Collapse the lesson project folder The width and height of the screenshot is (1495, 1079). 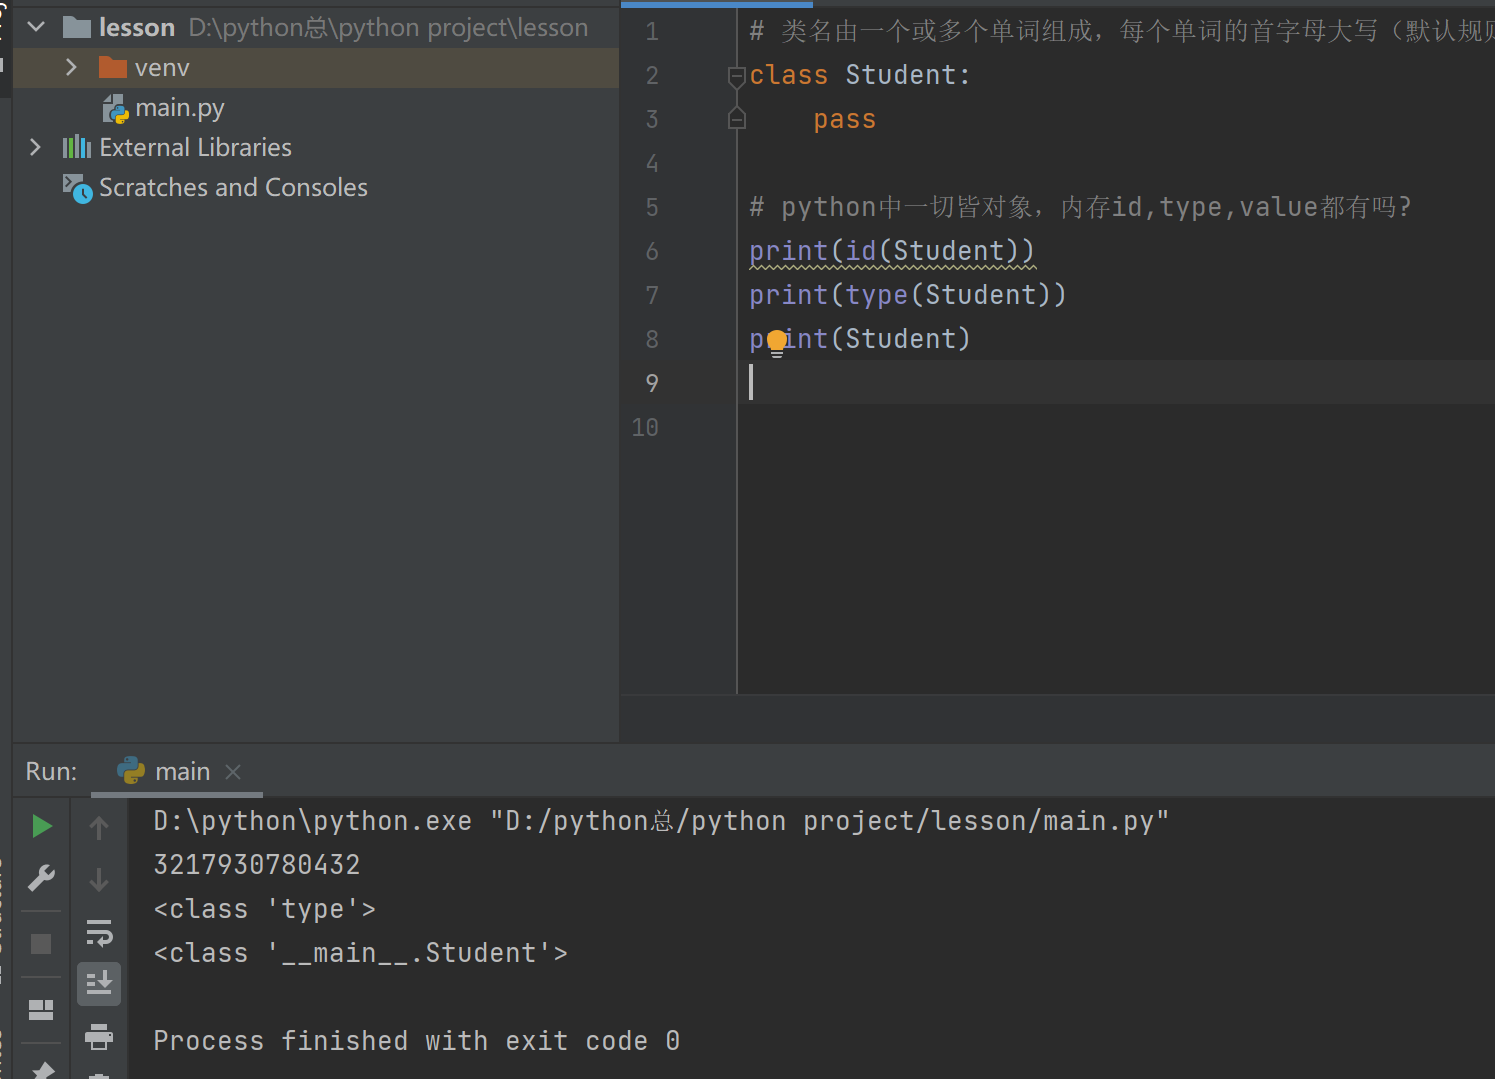point(37,27)
